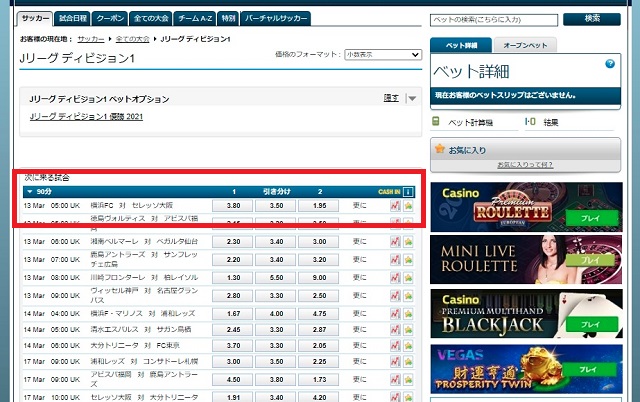Click the 結果 scores icon

[x=530, y=122]
